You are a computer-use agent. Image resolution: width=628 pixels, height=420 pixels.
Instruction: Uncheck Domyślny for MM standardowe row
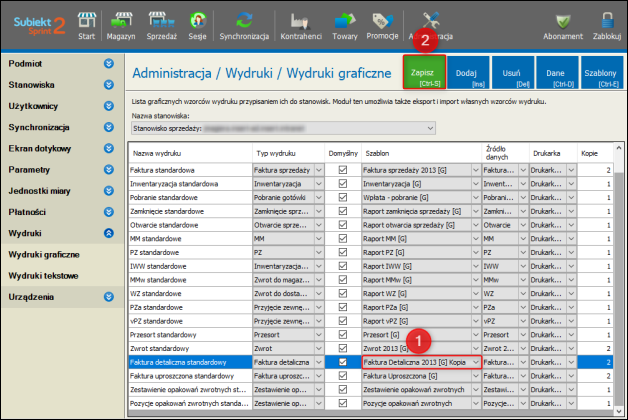tap(343, 239)
